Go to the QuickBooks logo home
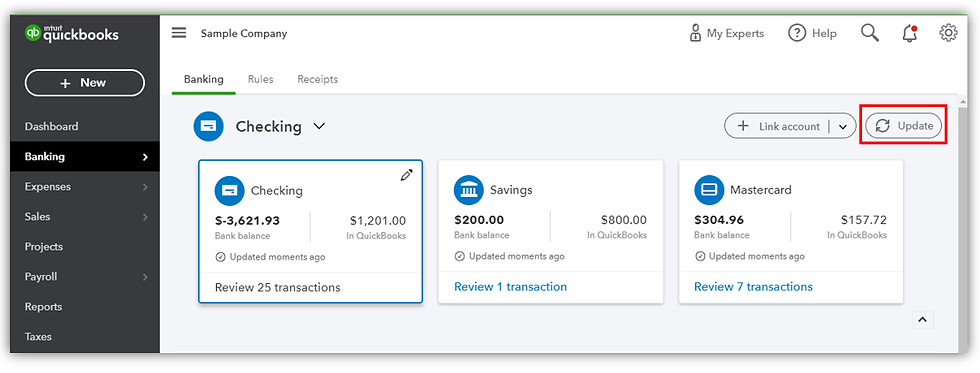The image size is (980, 373). point(71,33)
